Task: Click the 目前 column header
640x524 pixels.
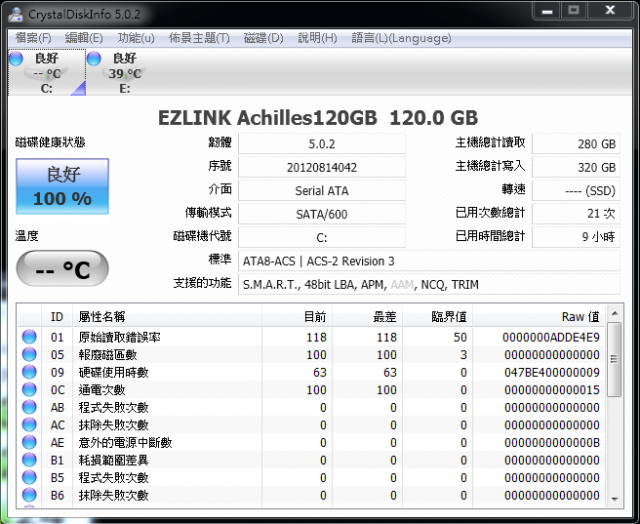Action: [297, 317]
